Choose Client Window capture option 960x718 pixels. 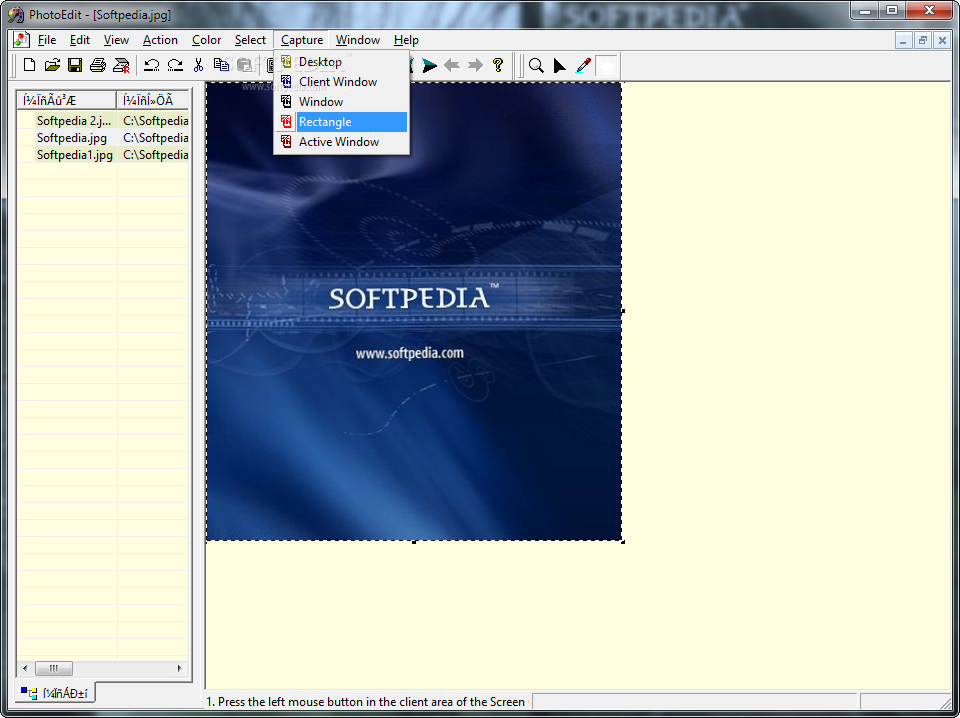(x=342, y=82)
